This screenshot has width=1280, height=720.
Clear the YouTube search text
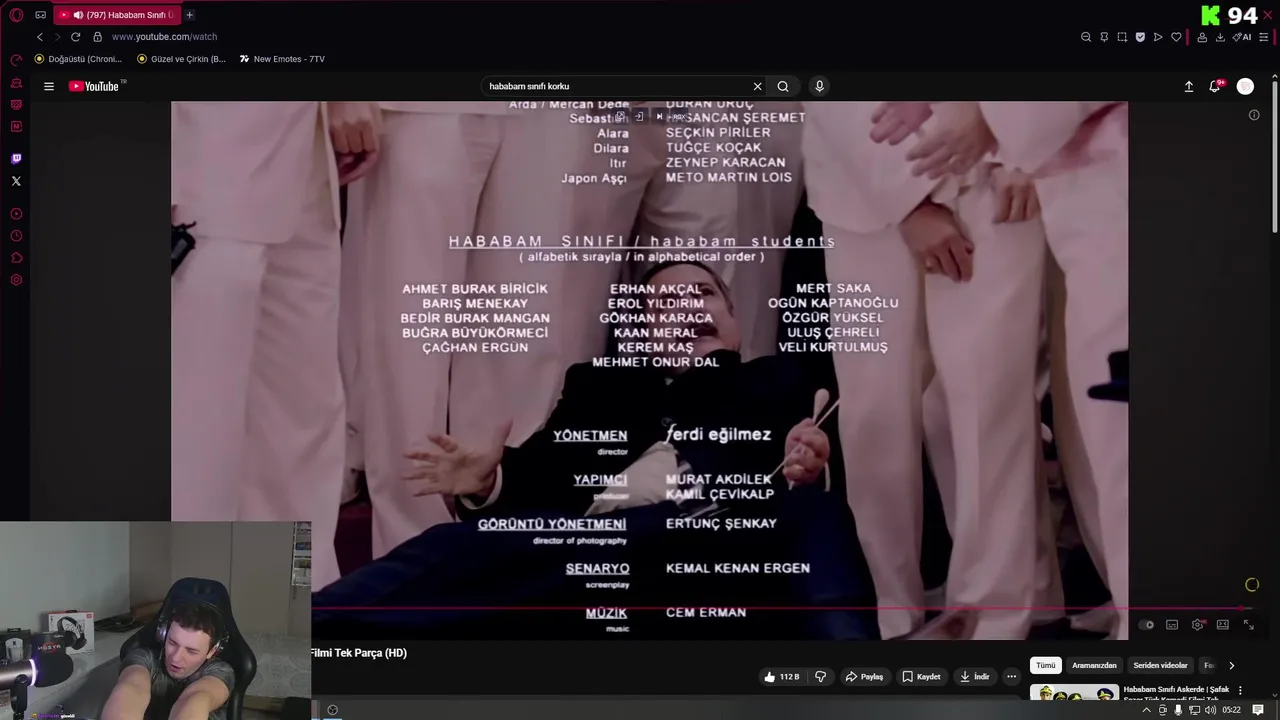(x=757, y=86)
